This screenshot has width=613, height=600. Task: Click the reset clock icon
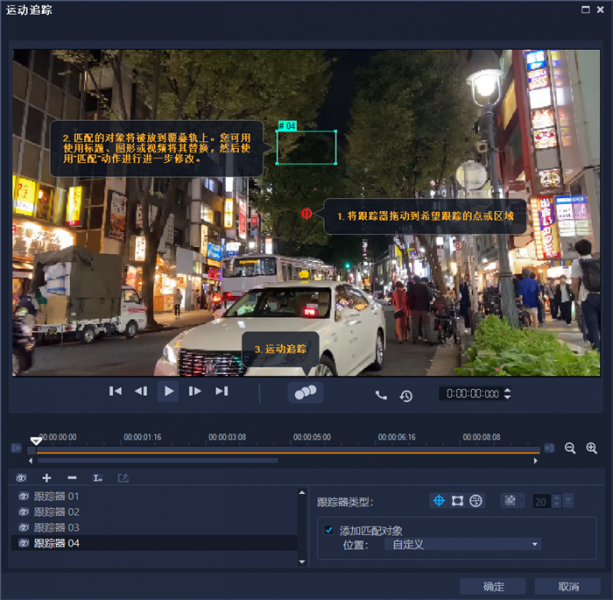pos(406,396)
